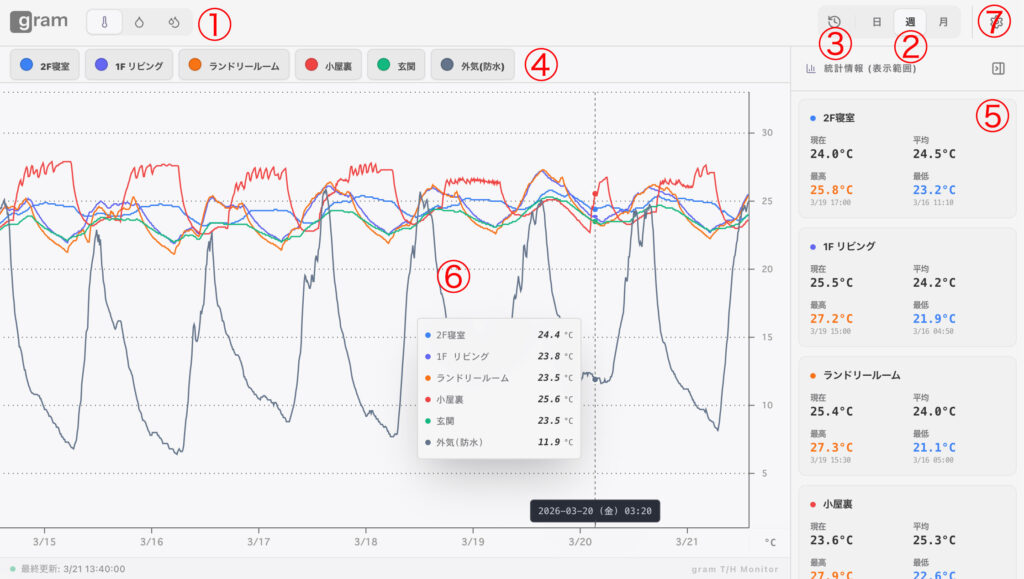The image size is (1024, 579).
Task: Toggle the 小屋裏 sensor series
Action: tap(328, 66)
